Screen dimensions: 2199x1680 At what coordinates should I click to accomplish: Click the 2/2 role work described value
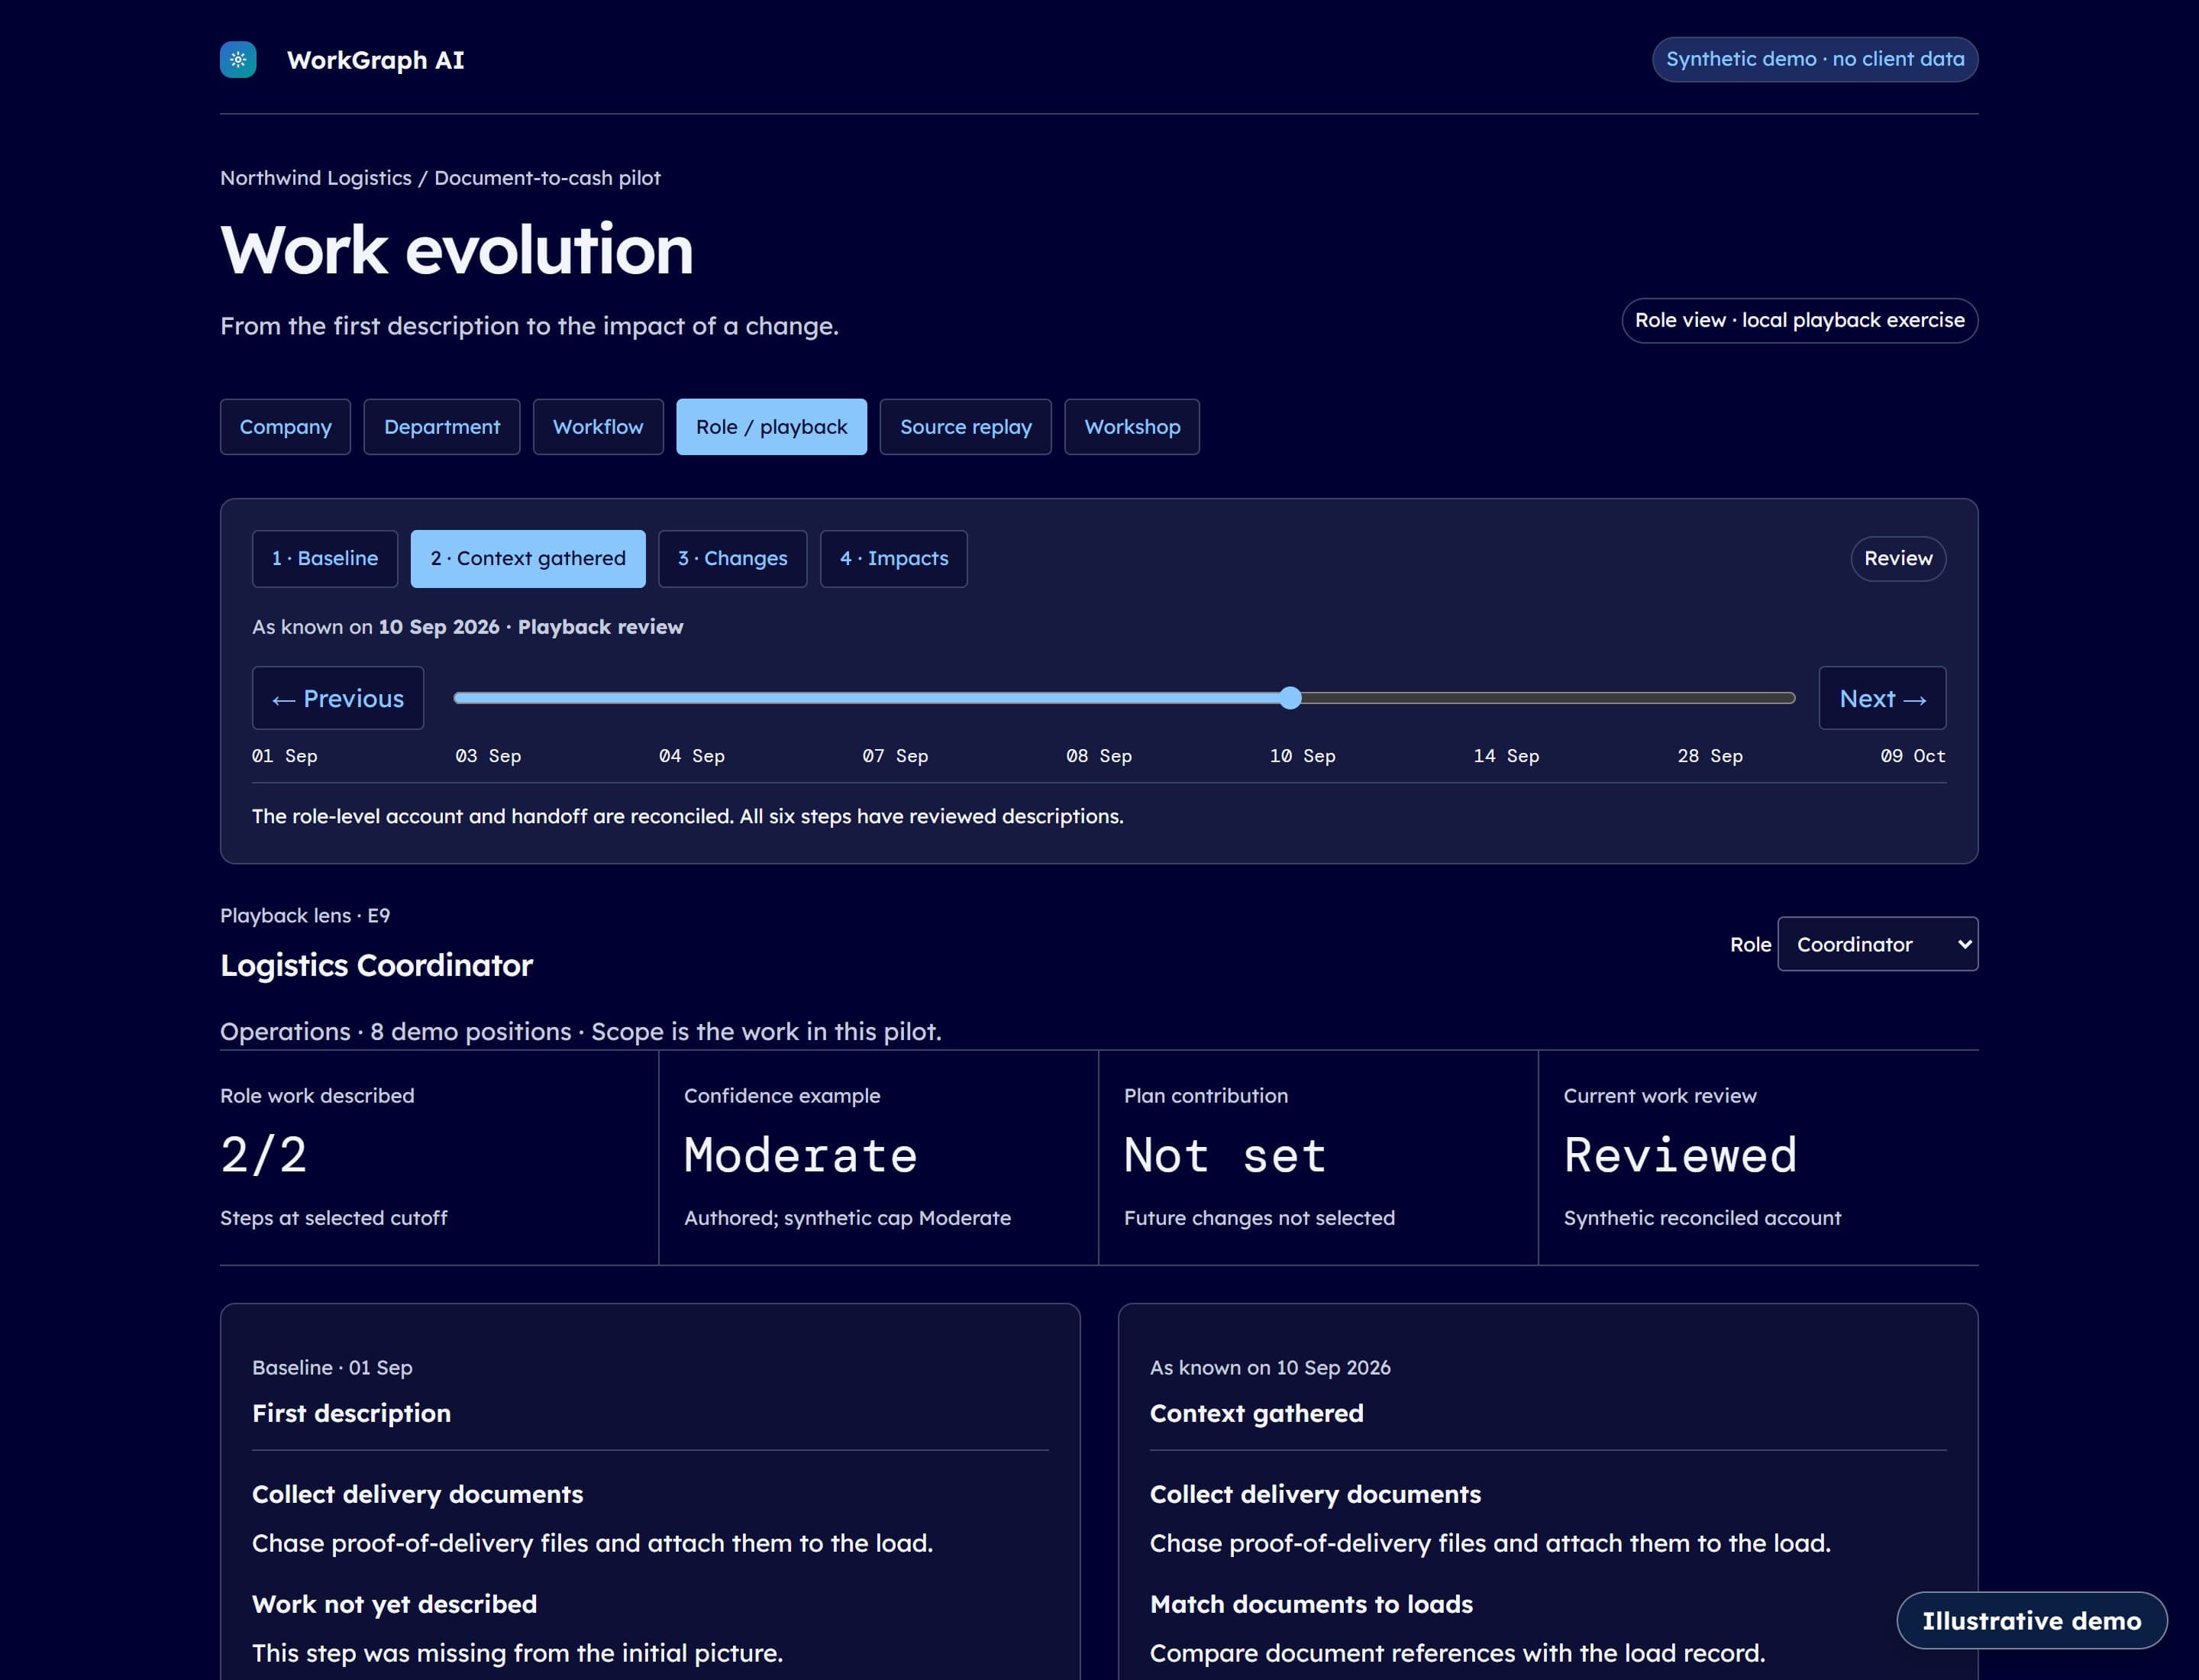click(x=264, y=1155)
